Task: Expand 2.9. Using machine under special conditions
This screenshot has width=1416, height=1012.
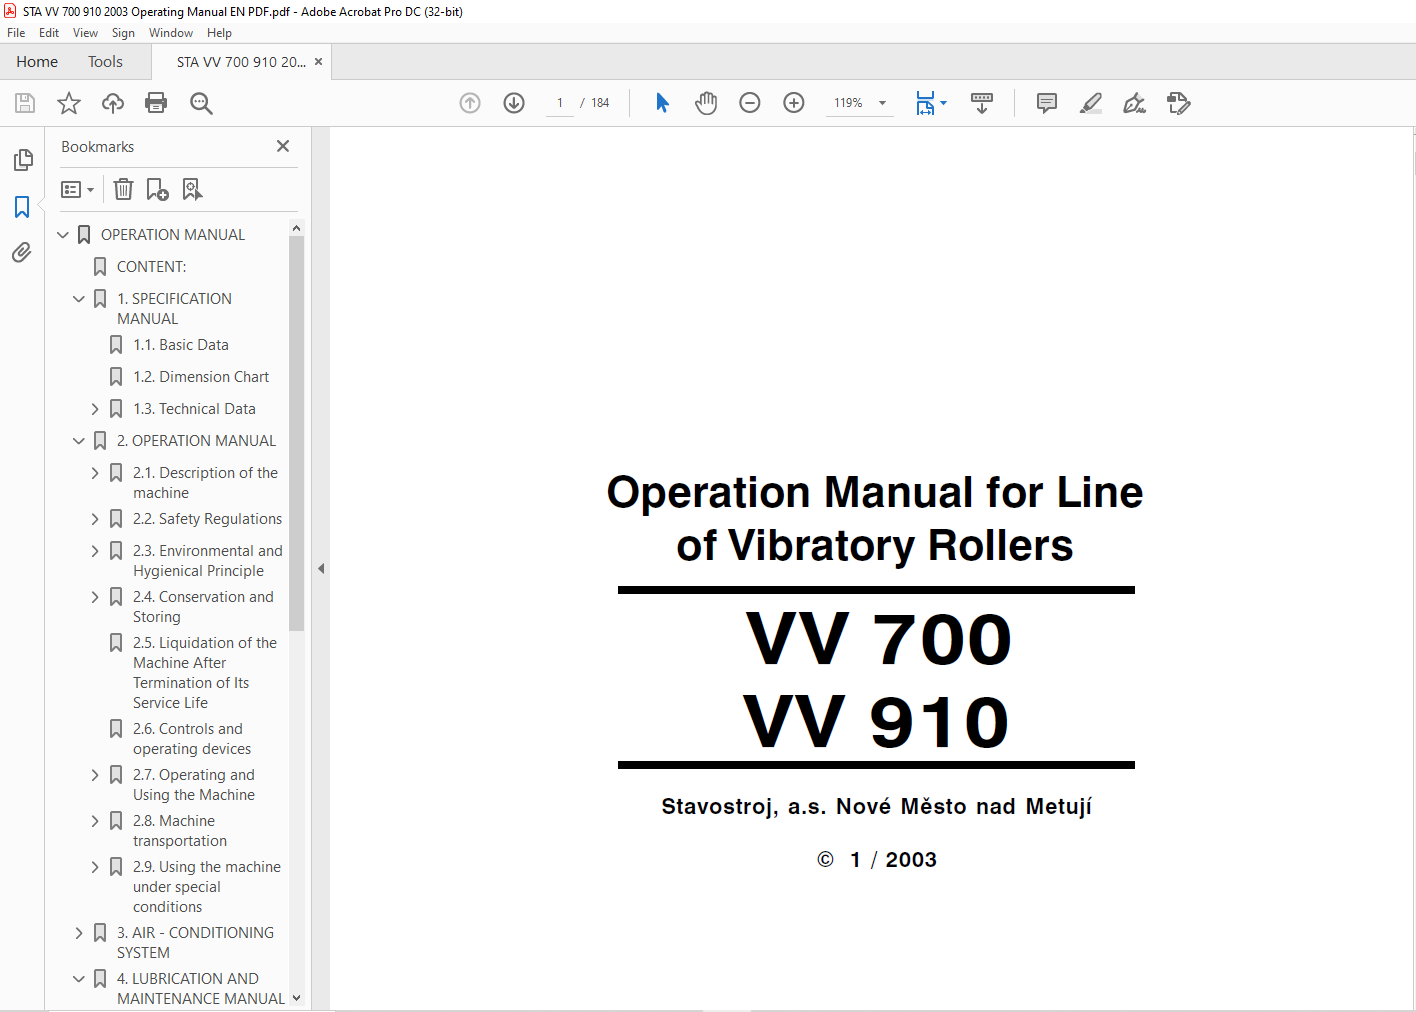Action: [x=95, y=867]
